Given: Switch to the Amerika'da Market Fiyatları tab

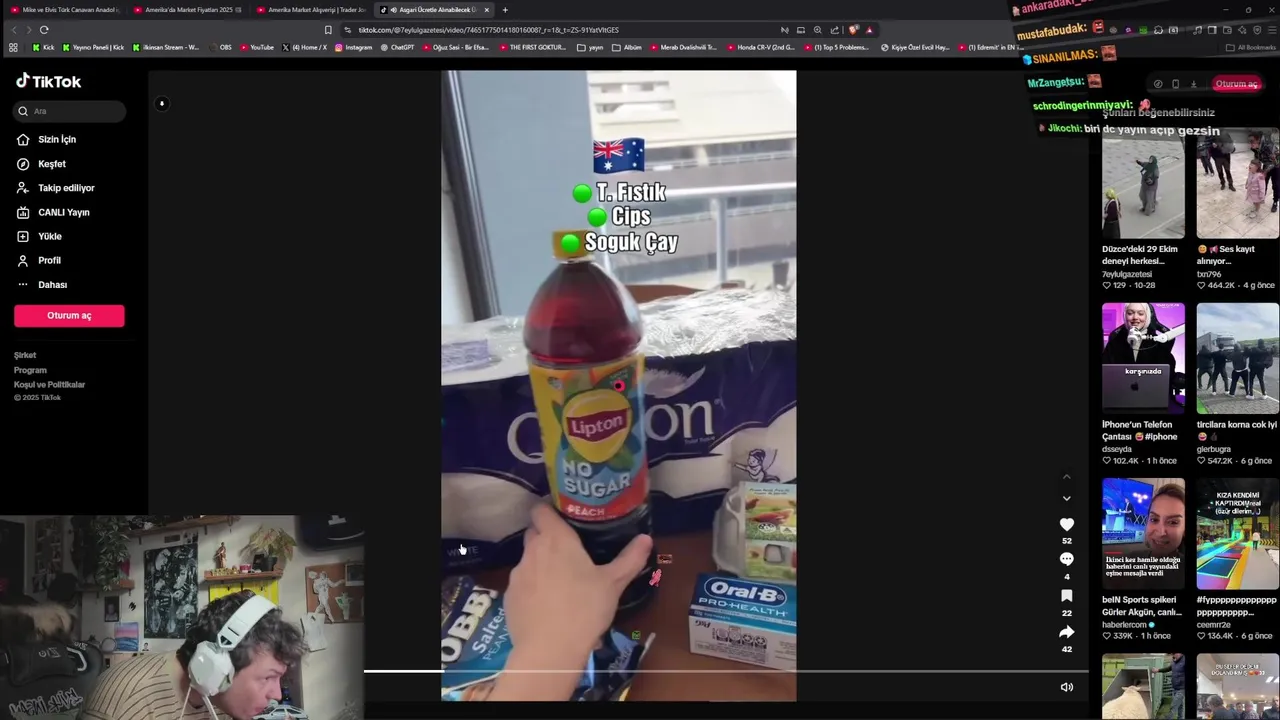Looking at the screenshot, I should coord(188,10).
